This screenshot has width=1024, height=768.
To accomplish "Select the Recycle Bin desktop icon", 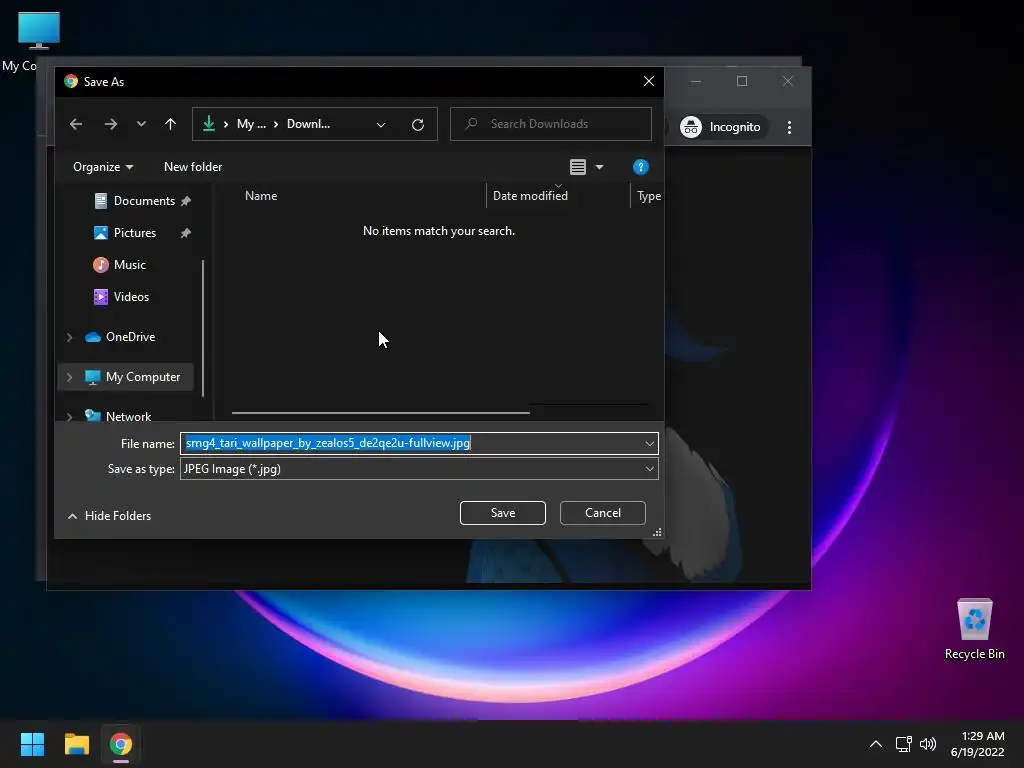I will click(x=974, y=629).
